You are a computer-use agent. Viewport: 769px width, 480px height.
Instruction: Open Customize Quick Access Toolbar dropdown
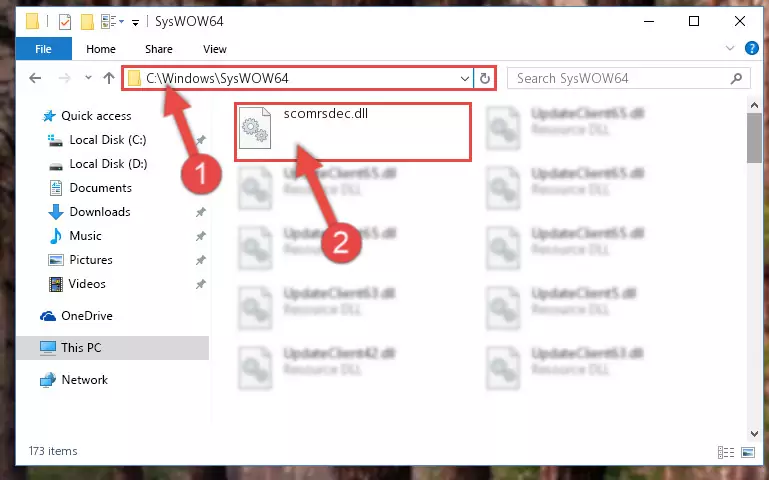point(135,22)
